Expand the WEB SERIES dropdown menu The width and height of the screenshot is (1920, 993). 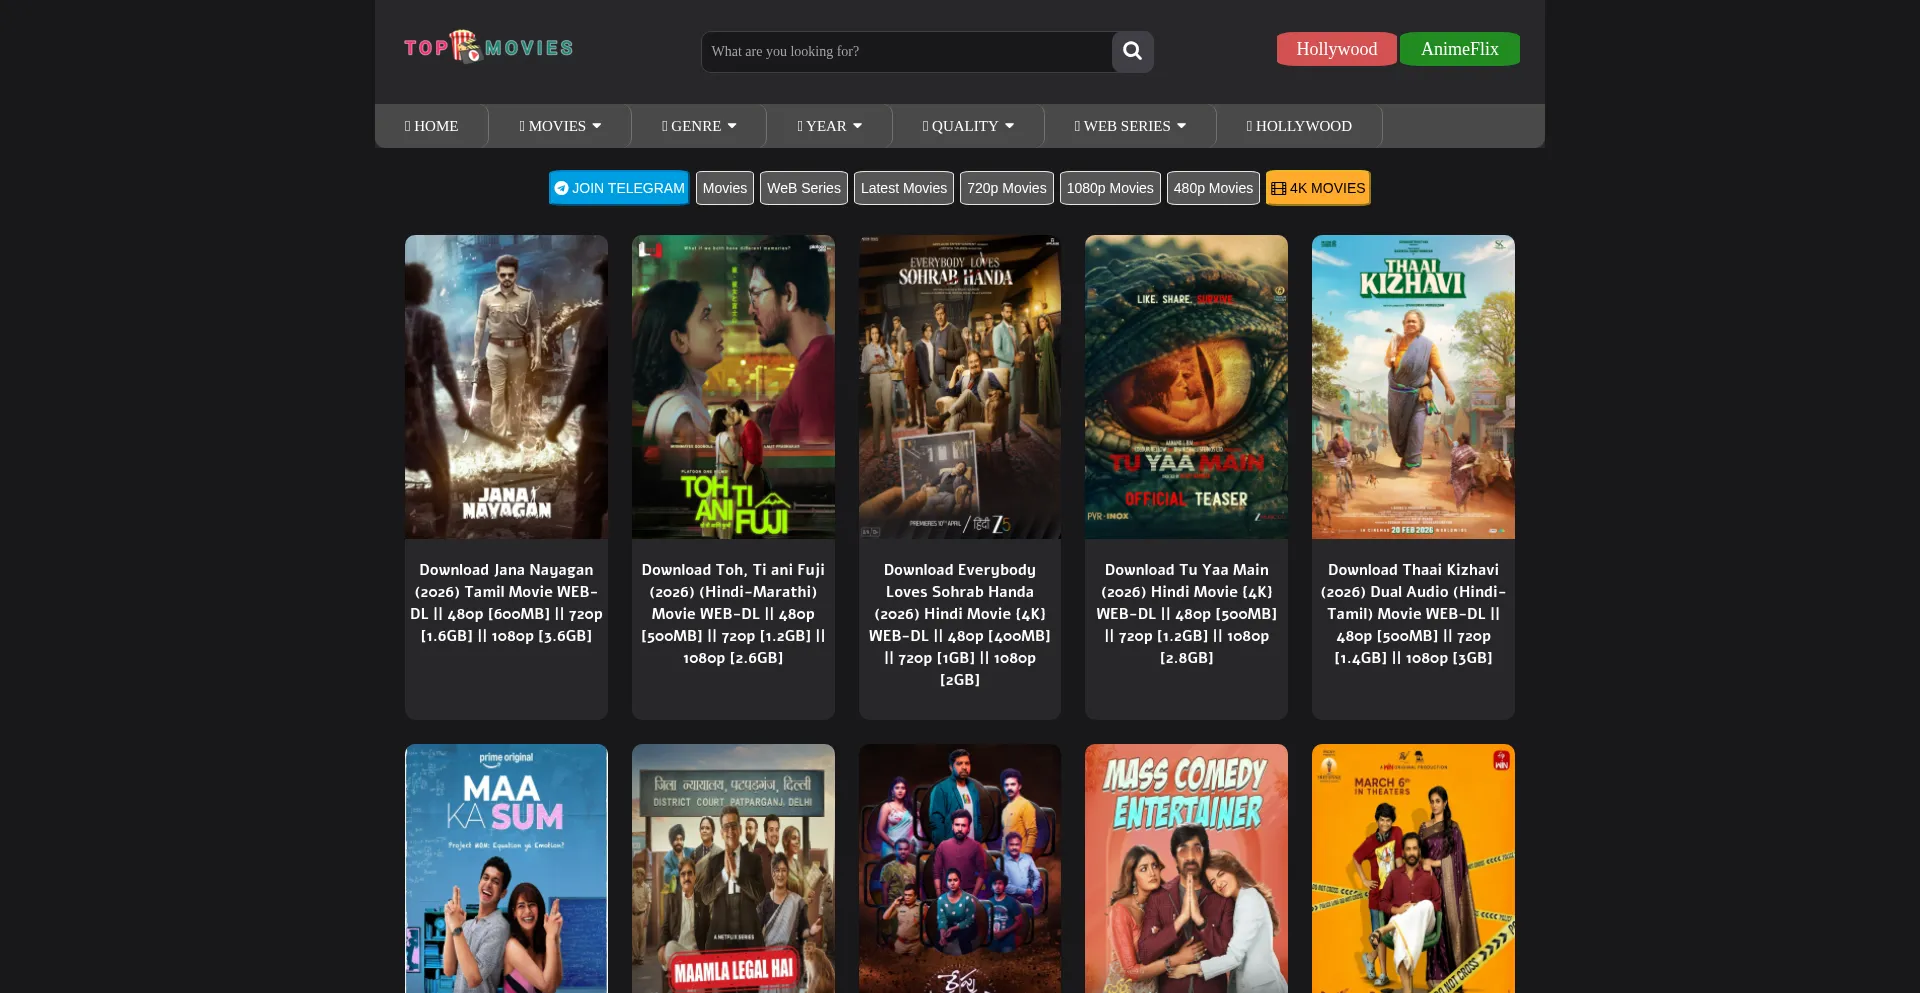(x=1130, y=126)
